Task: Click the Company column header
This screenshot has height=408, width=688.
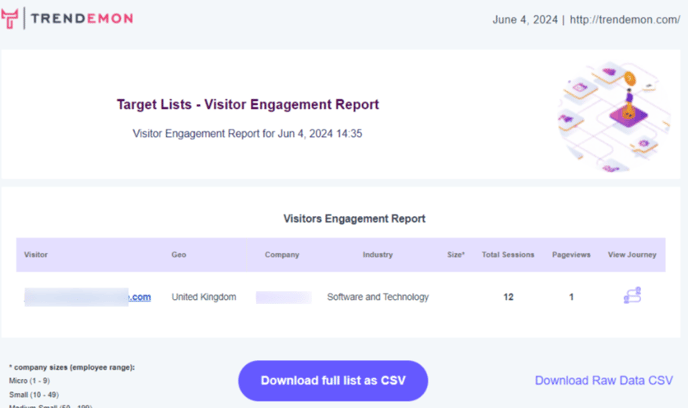Action: click(x=282, y=254)
